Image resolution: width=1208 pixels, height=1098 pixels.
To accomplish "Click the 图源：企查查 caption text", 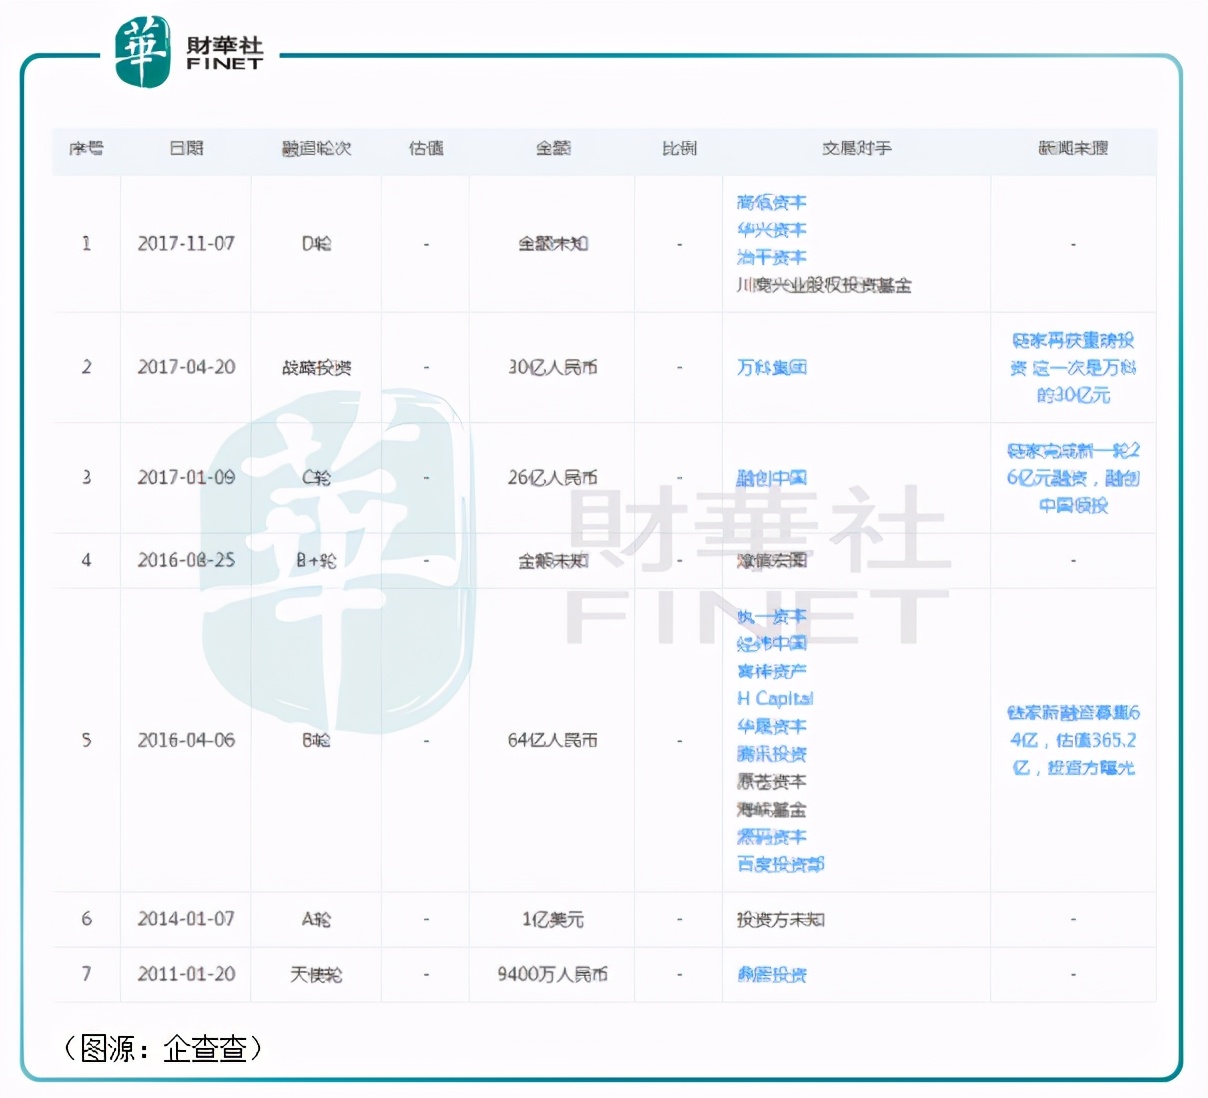I will 162,1048.
